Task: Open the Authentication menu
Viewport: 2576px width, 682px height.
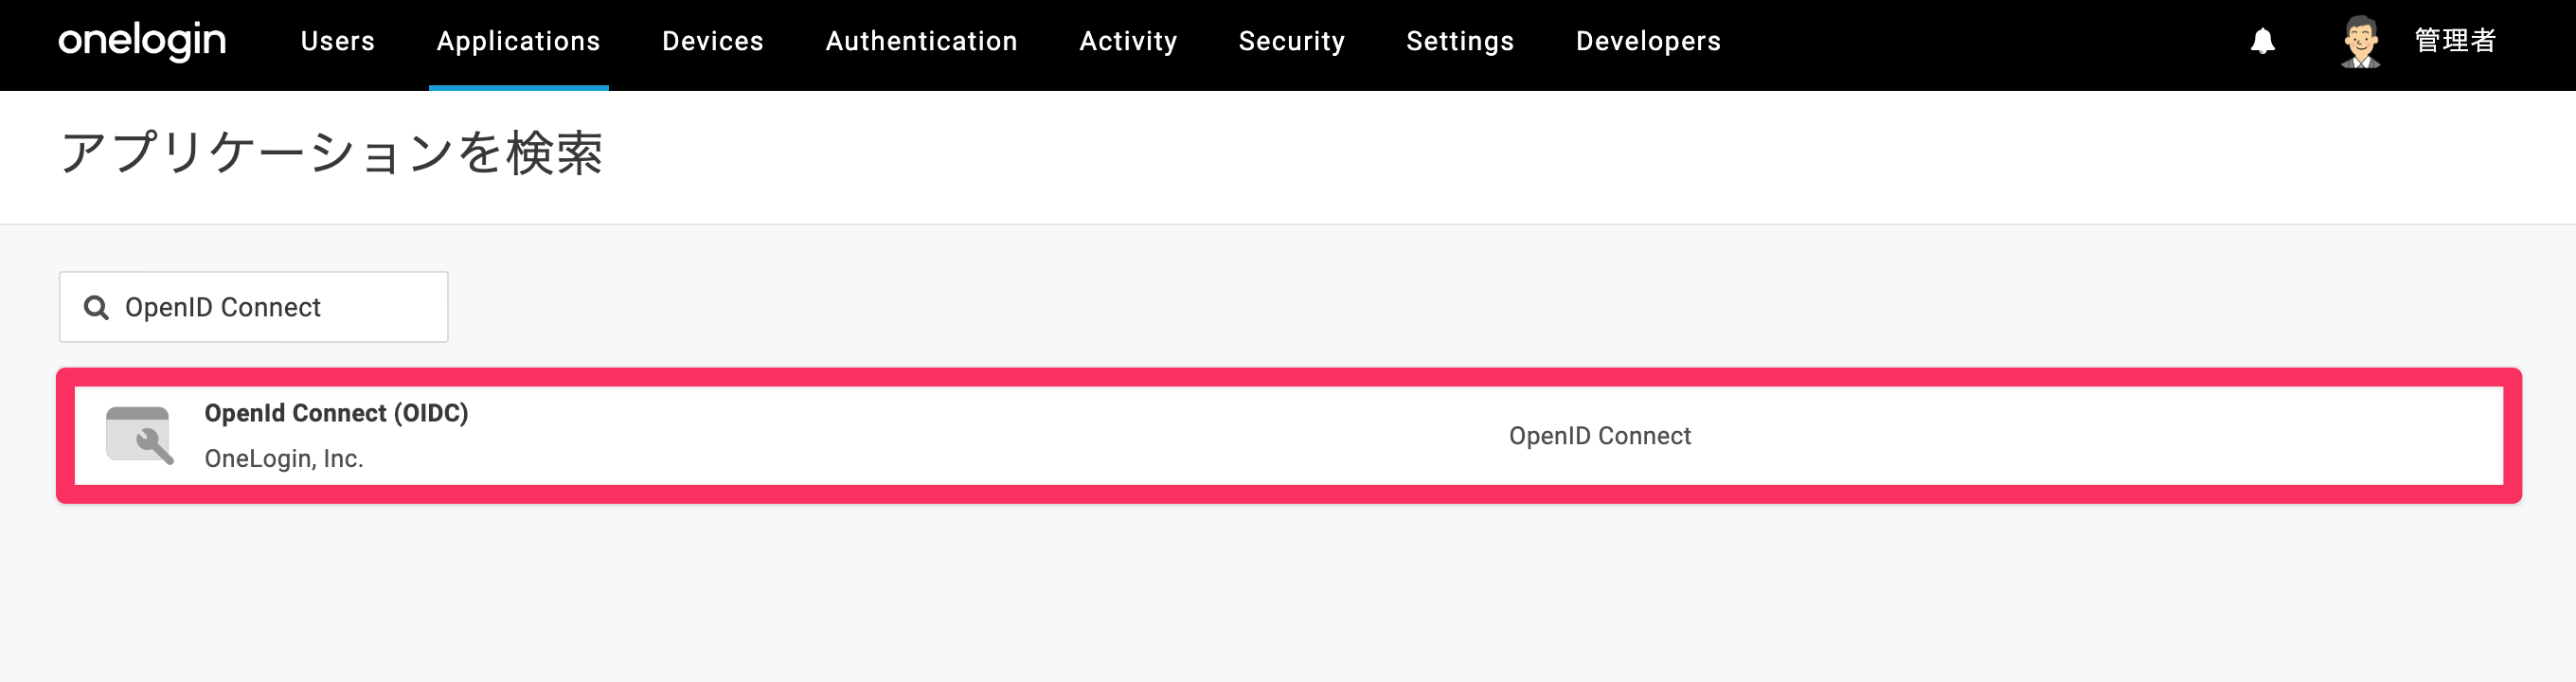Action: point(921,41)
